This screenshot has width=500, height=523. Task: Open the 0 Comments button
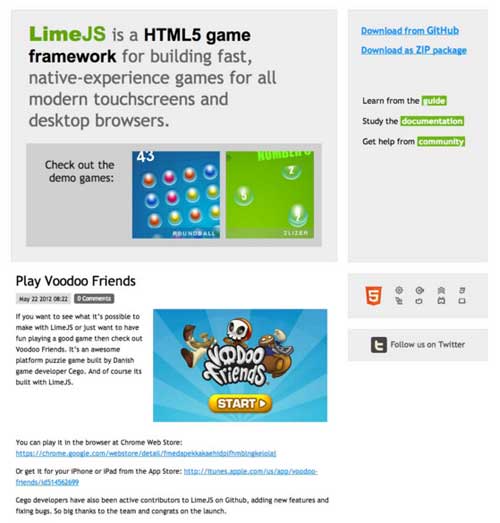[94, 299]
